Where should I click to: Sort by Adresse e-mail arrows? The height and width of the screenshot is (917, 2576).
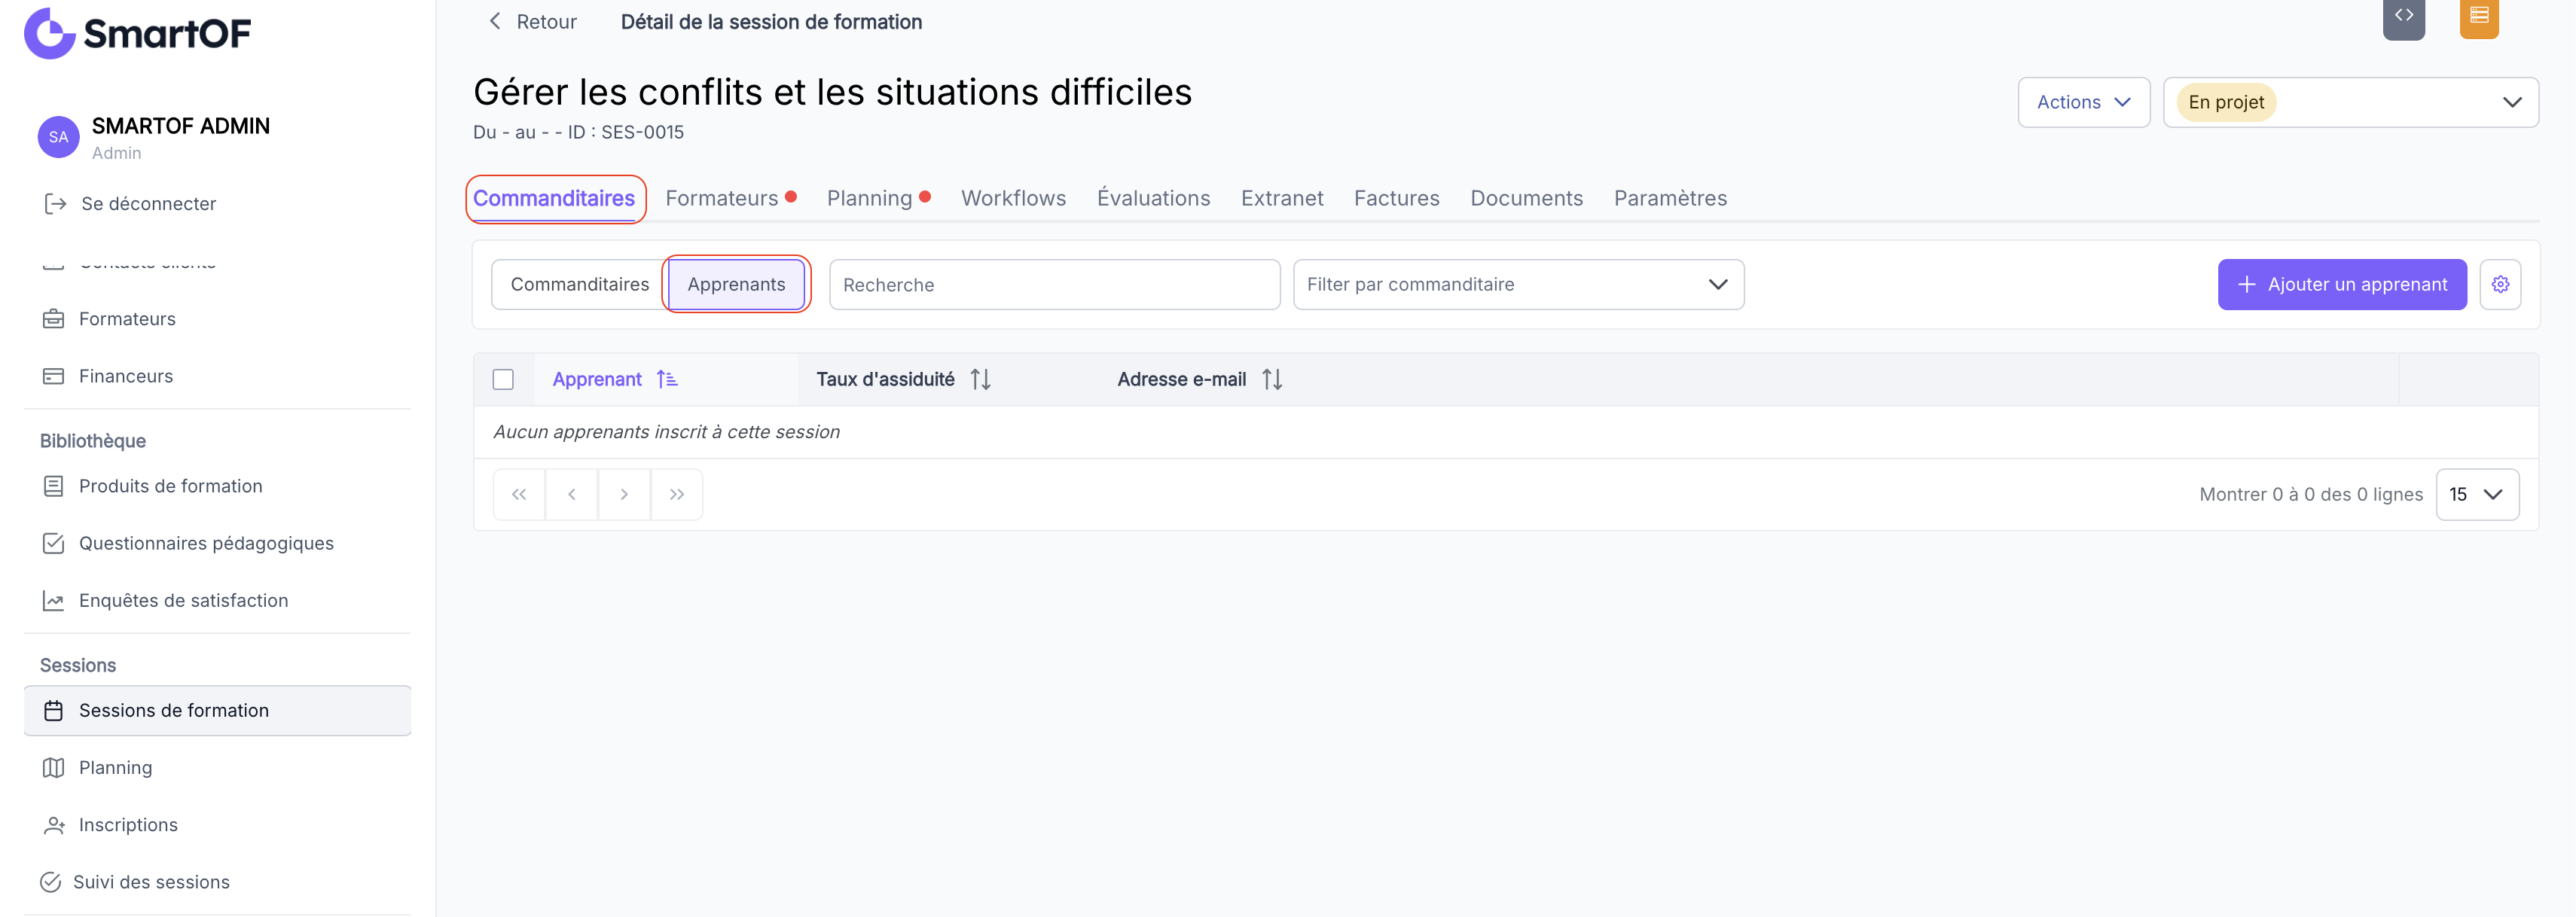[x=1272, y=379]
